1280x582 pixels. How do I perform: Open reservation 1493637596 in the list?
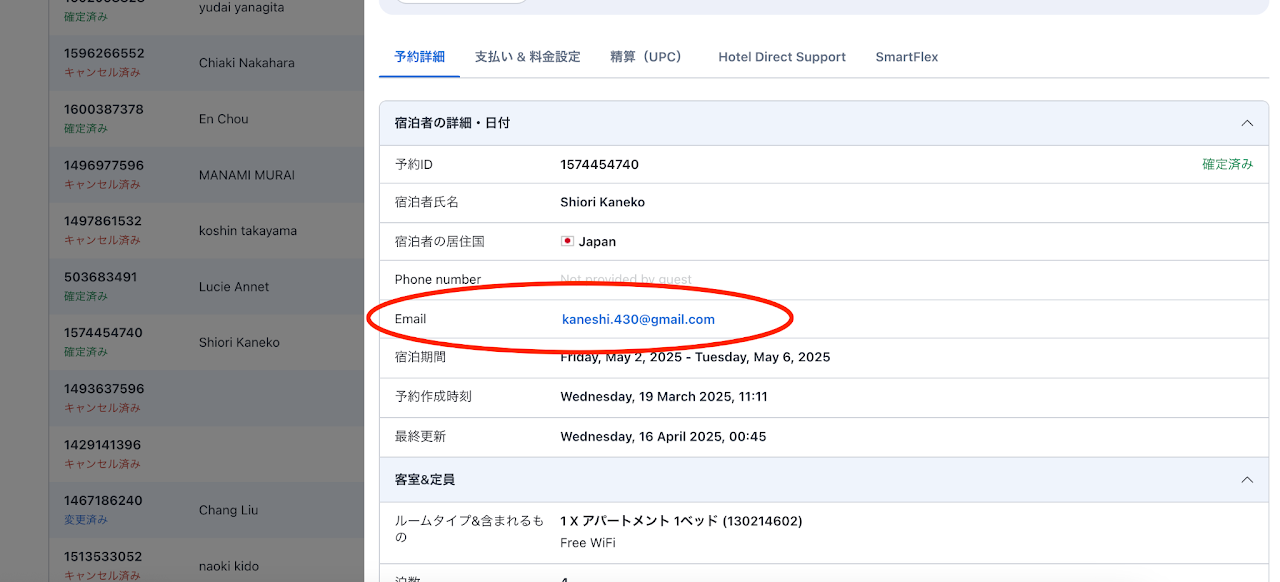tap(104, 389)
